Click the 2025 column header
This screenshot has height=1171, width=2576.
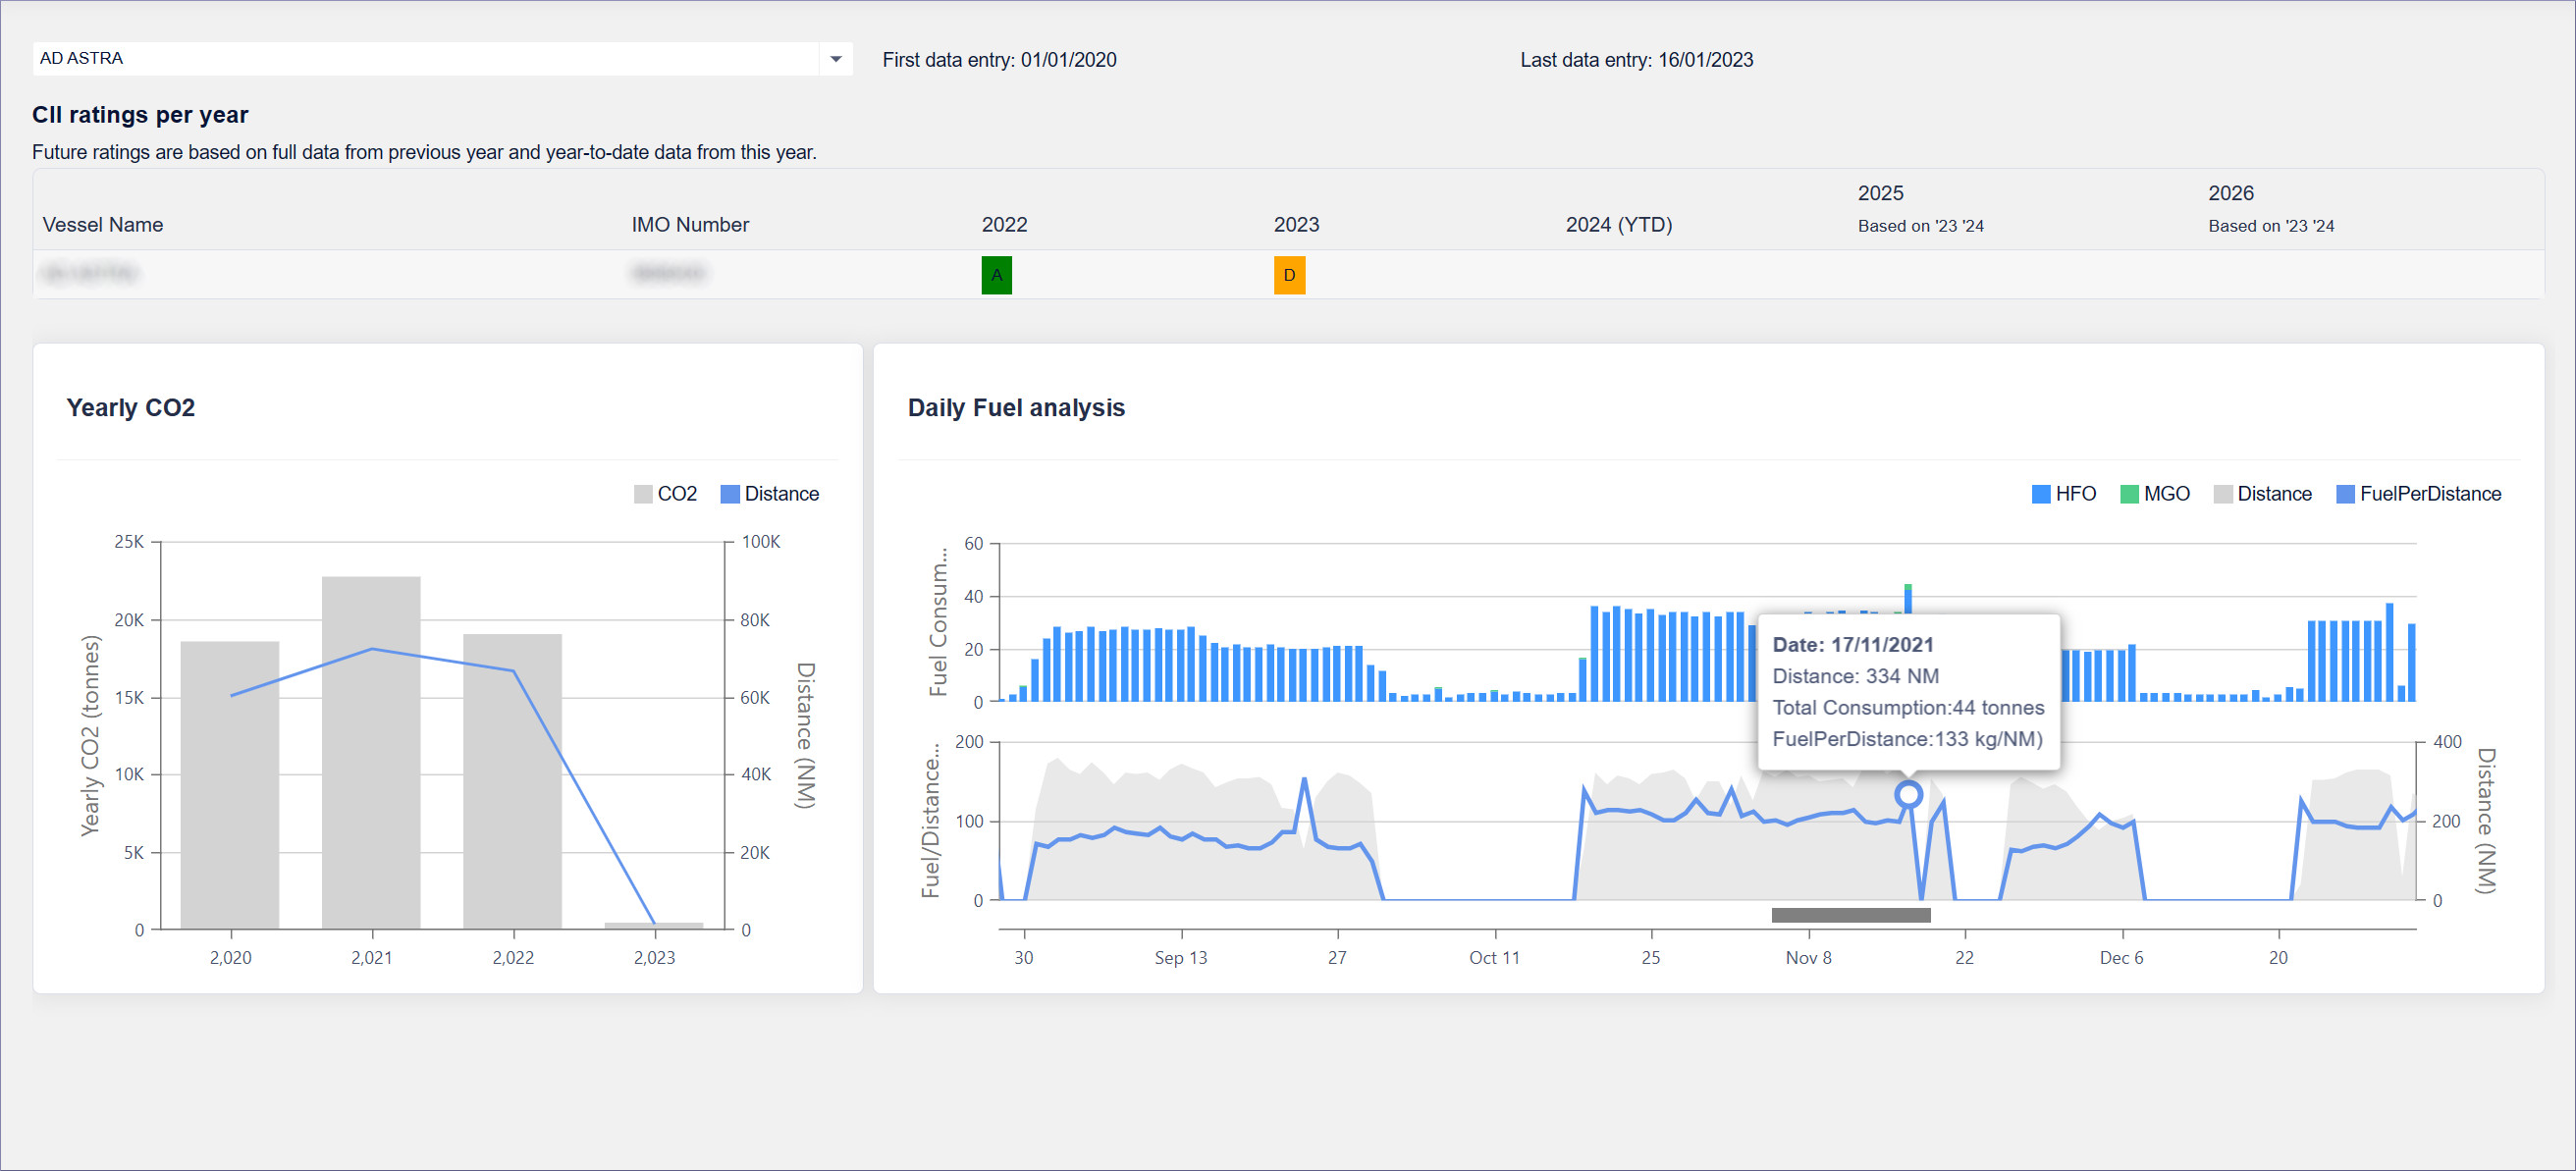(x=1880, y=193)
